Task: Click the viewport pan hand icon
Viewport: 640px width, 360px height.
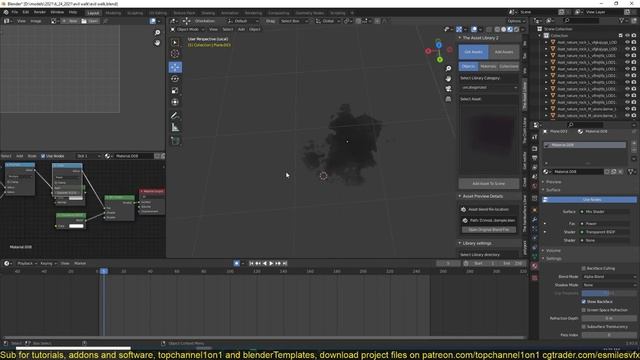Action: 448,78
